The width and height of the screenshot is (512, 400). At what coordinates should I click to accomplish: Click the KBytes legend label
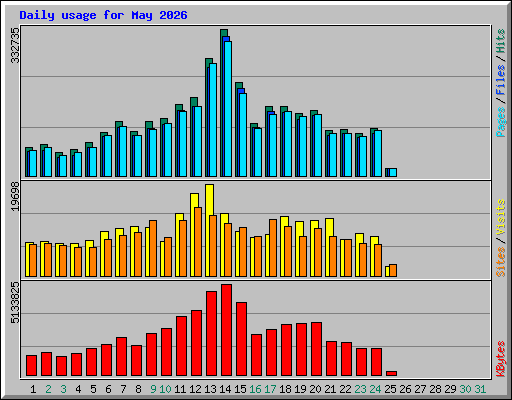501,359
